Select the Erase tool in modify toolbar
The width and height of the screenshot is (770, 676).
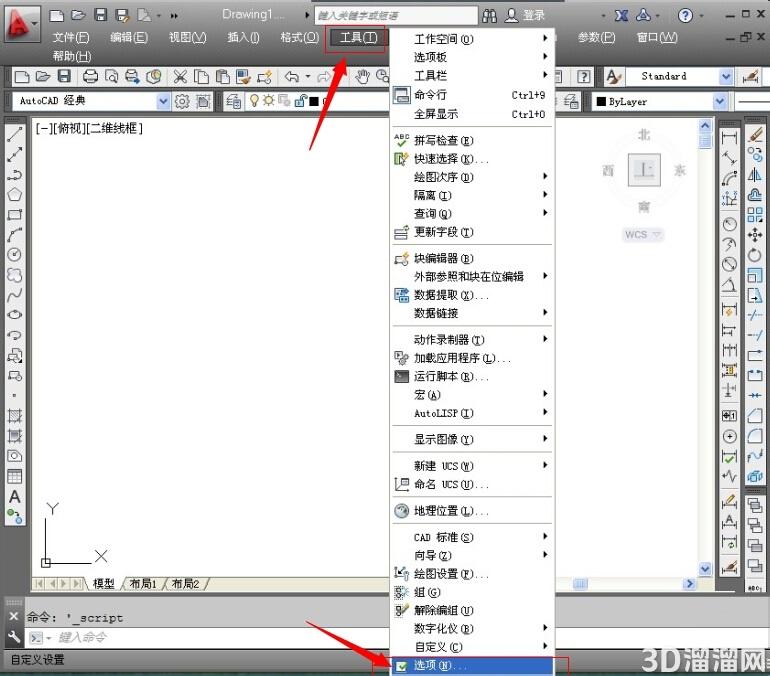coord(755,134)
